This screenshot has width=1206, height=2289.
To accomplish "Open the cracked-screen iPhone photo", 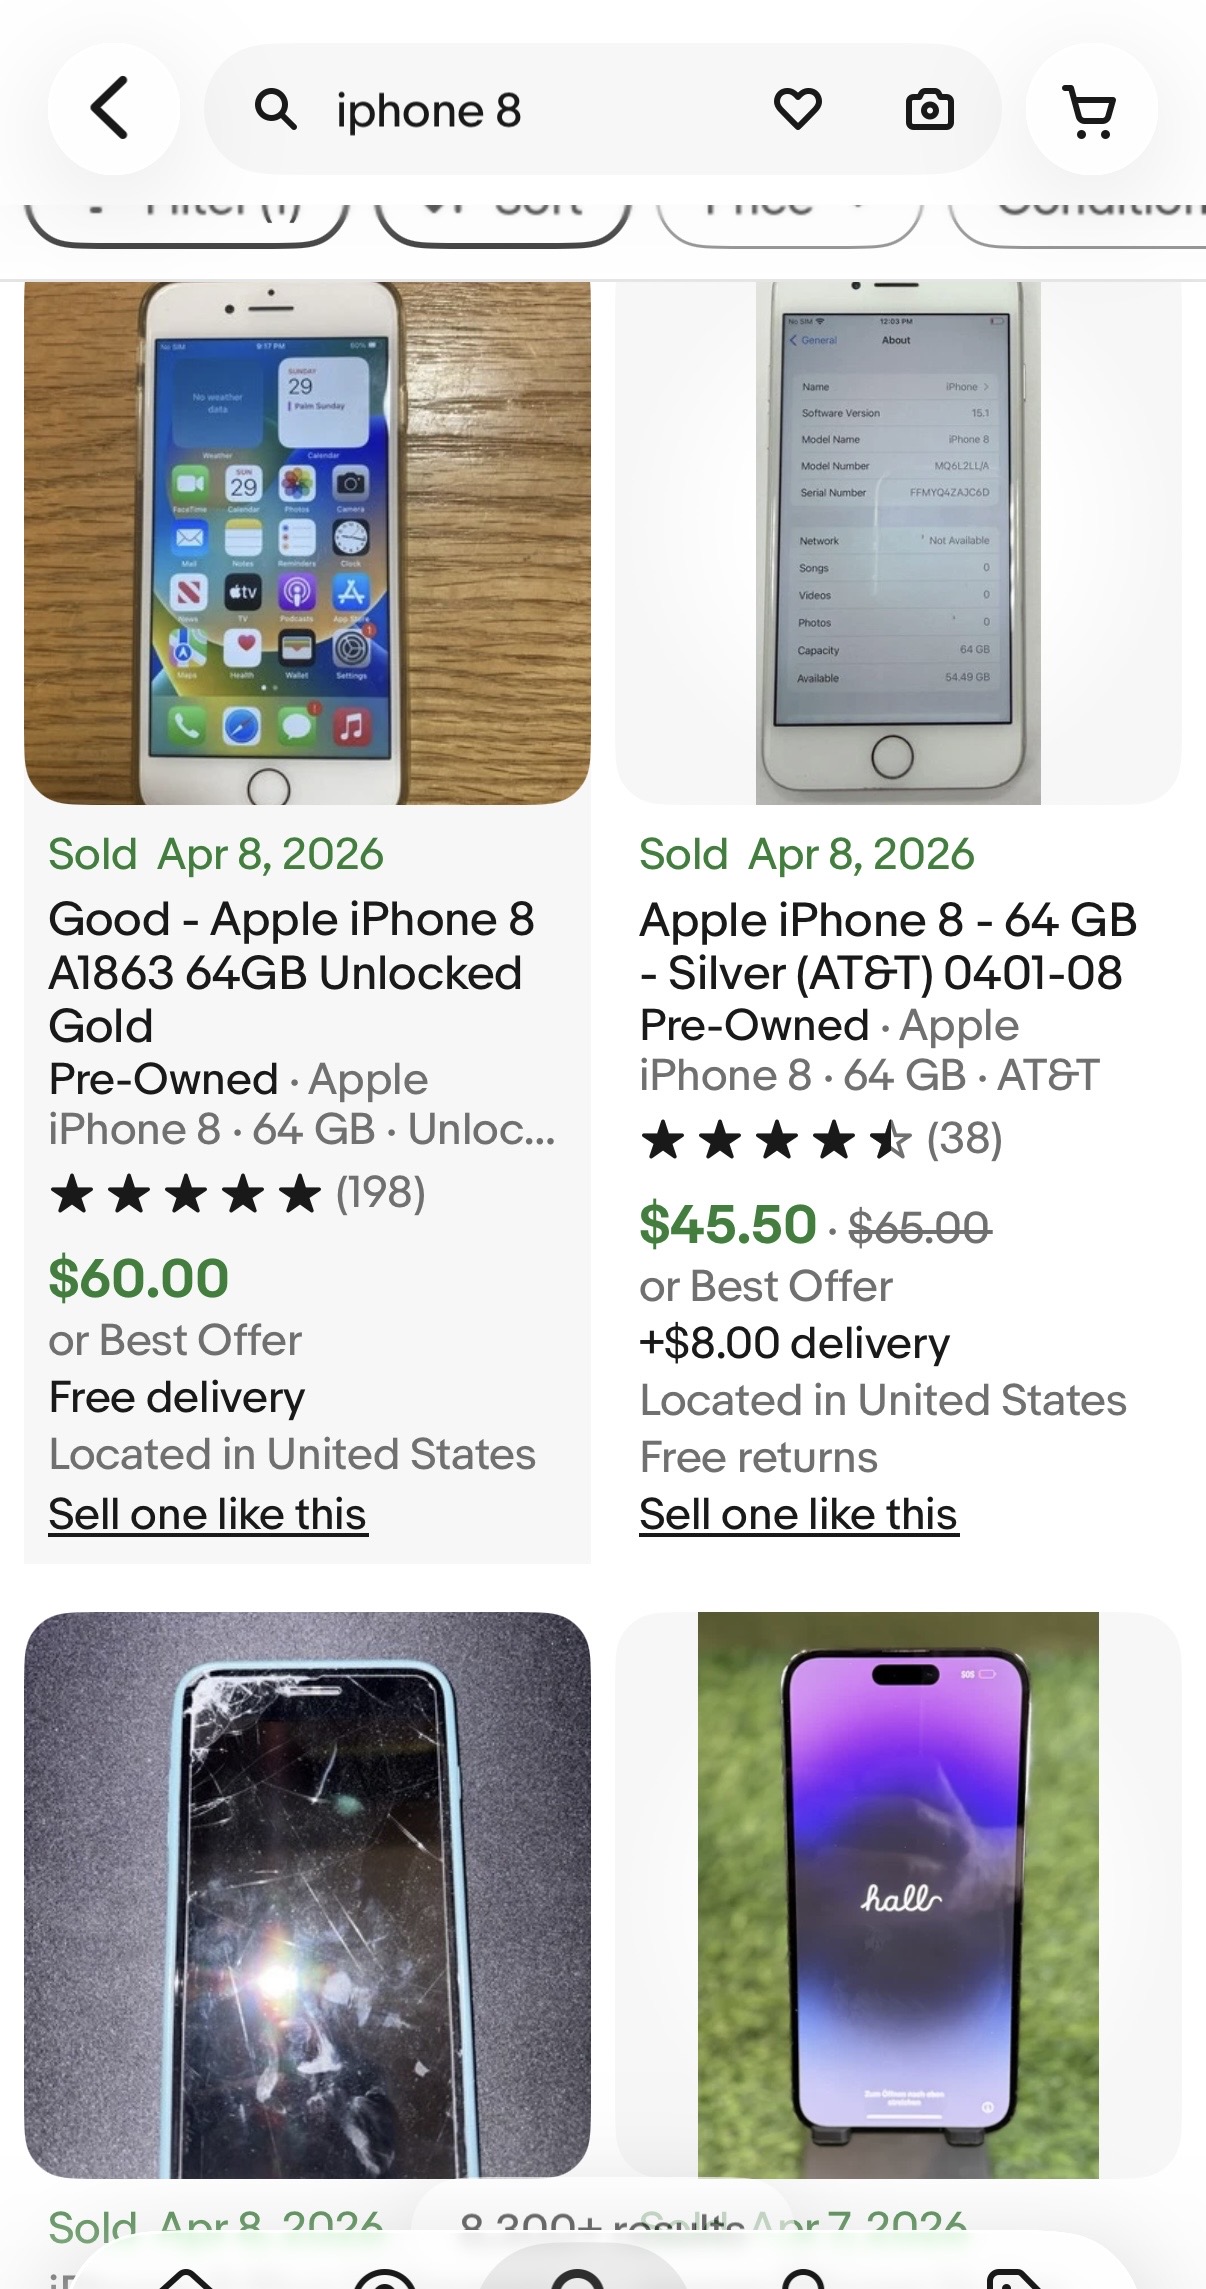I will (x=307, y=1894).
